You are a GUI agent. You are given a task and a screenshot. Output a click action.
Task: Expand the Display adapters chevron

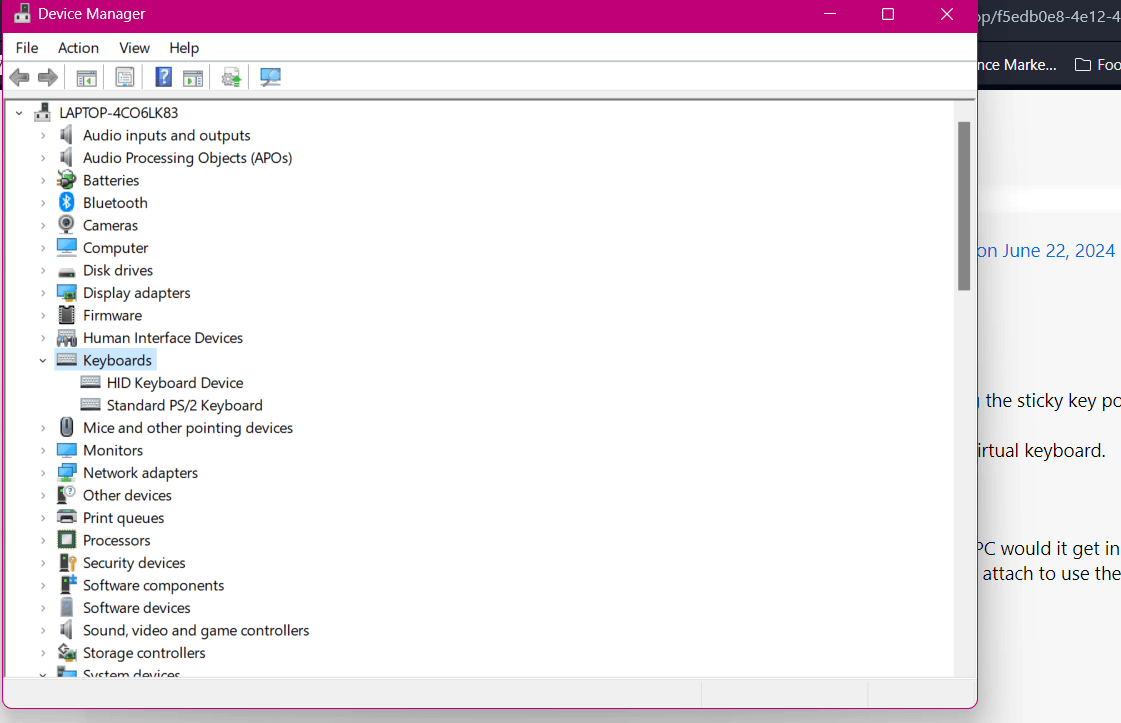click(43, 293)
